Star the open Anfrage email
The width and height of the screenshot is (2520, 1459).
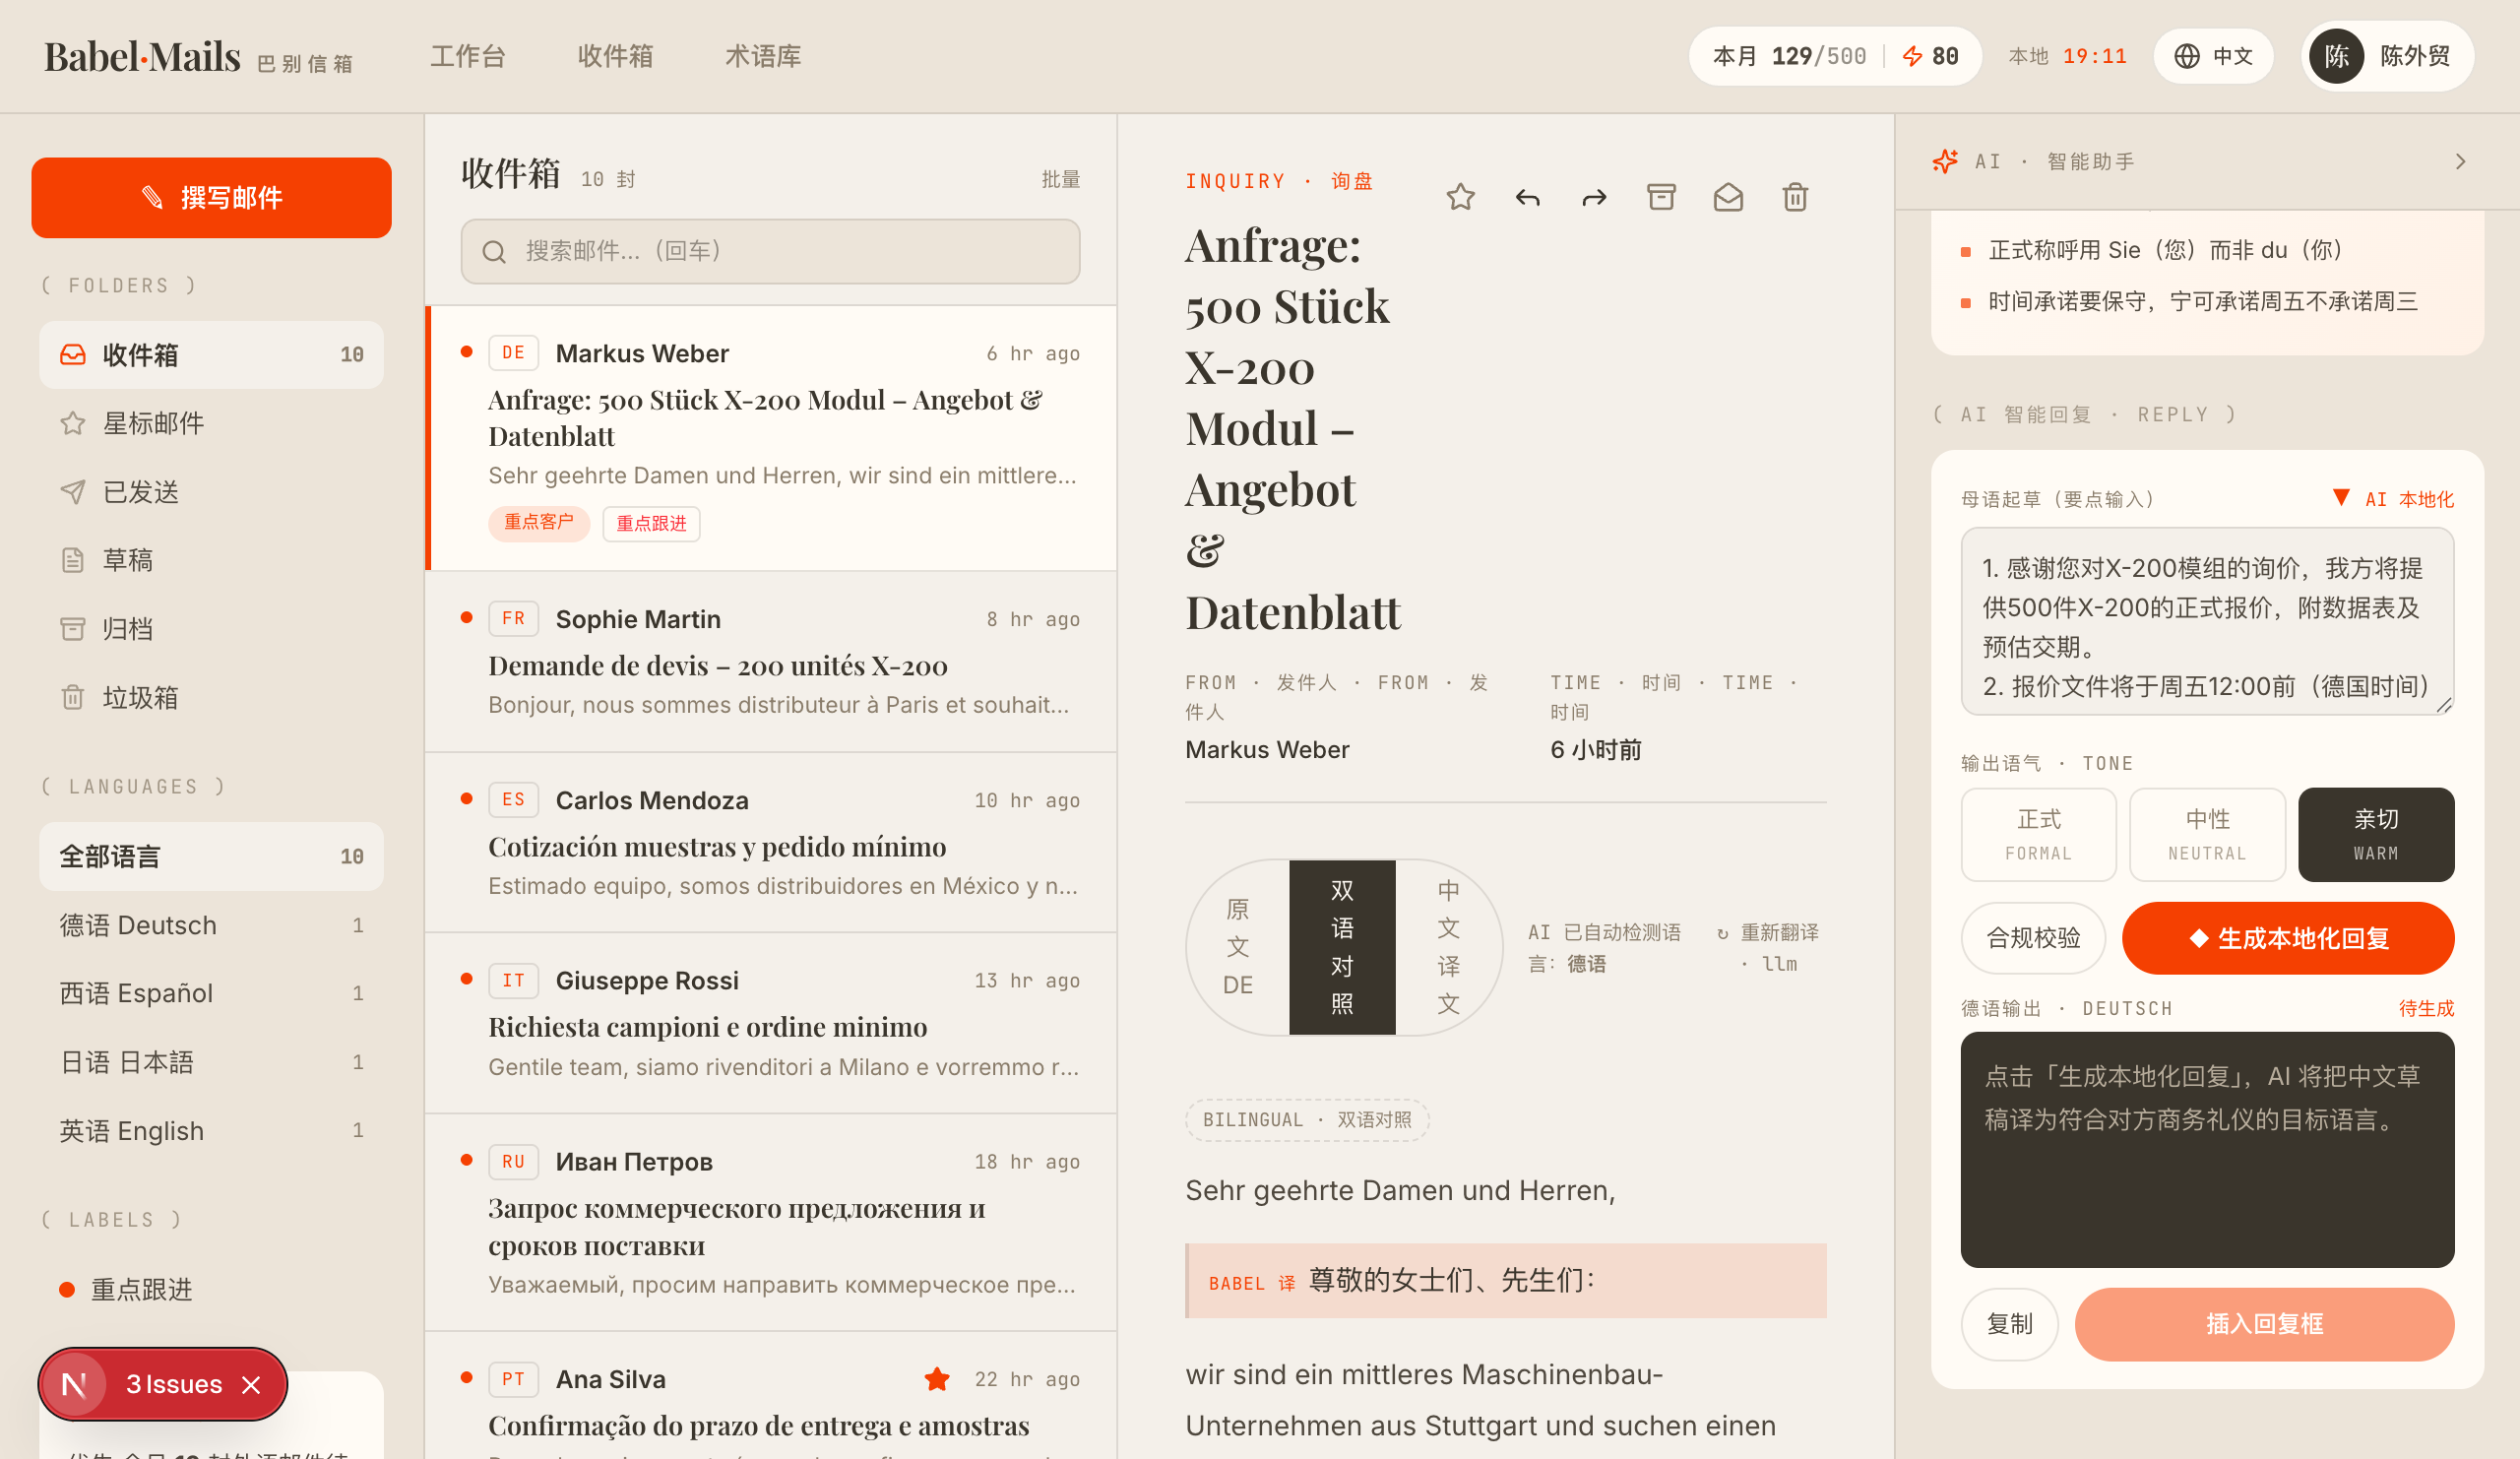click(1460, 197)
